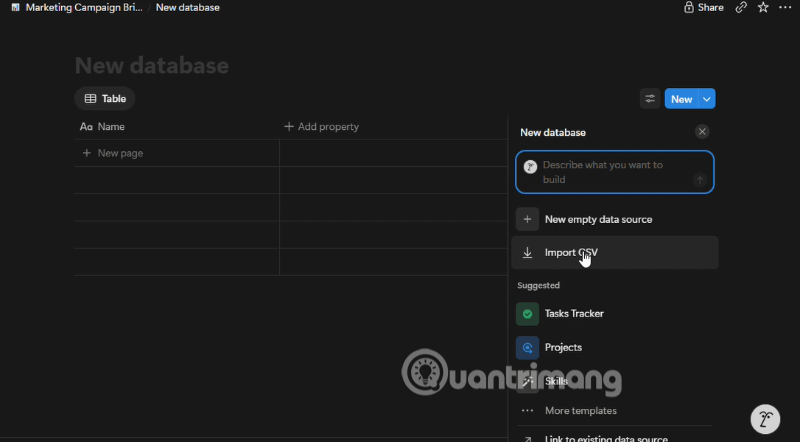Open More templates

(614, 411)
